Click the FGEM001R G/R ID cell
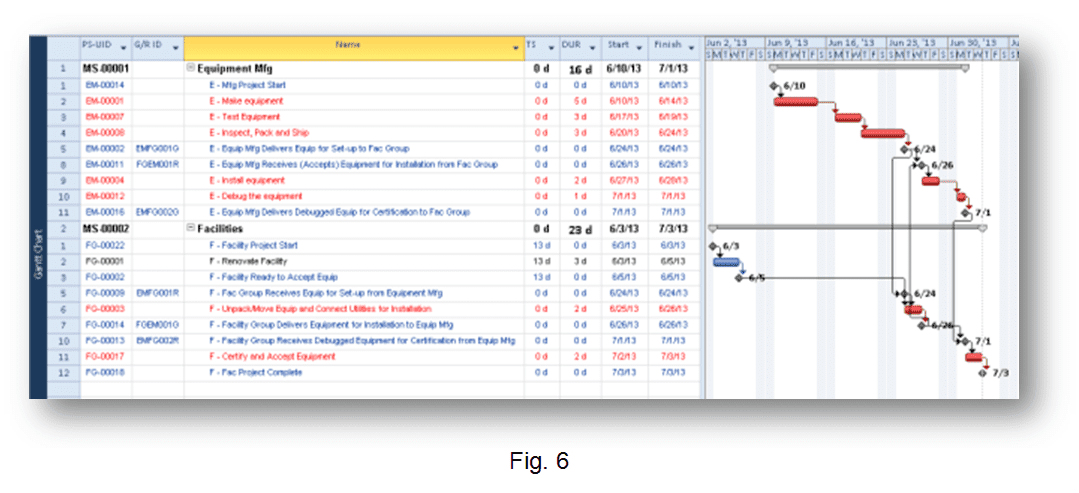This screenshot has height=493, width=1079. point(158,165)
